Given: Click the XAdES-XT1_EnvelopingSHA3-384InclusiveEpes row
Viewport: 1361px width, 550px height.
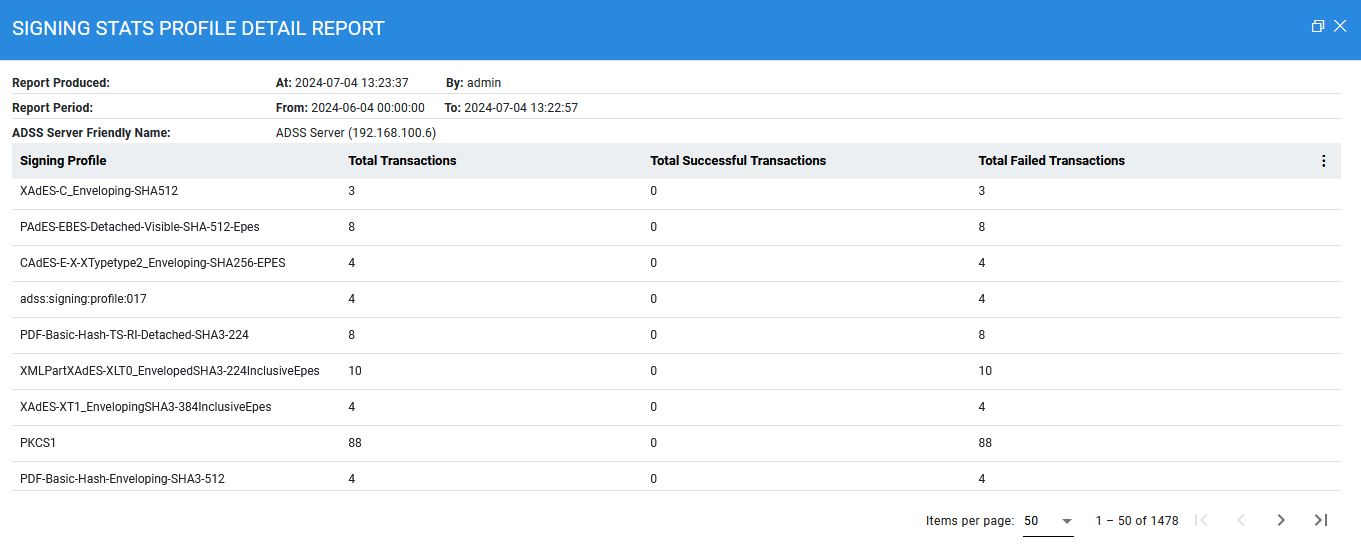Looking at the screenshot, I should (145, 407).
